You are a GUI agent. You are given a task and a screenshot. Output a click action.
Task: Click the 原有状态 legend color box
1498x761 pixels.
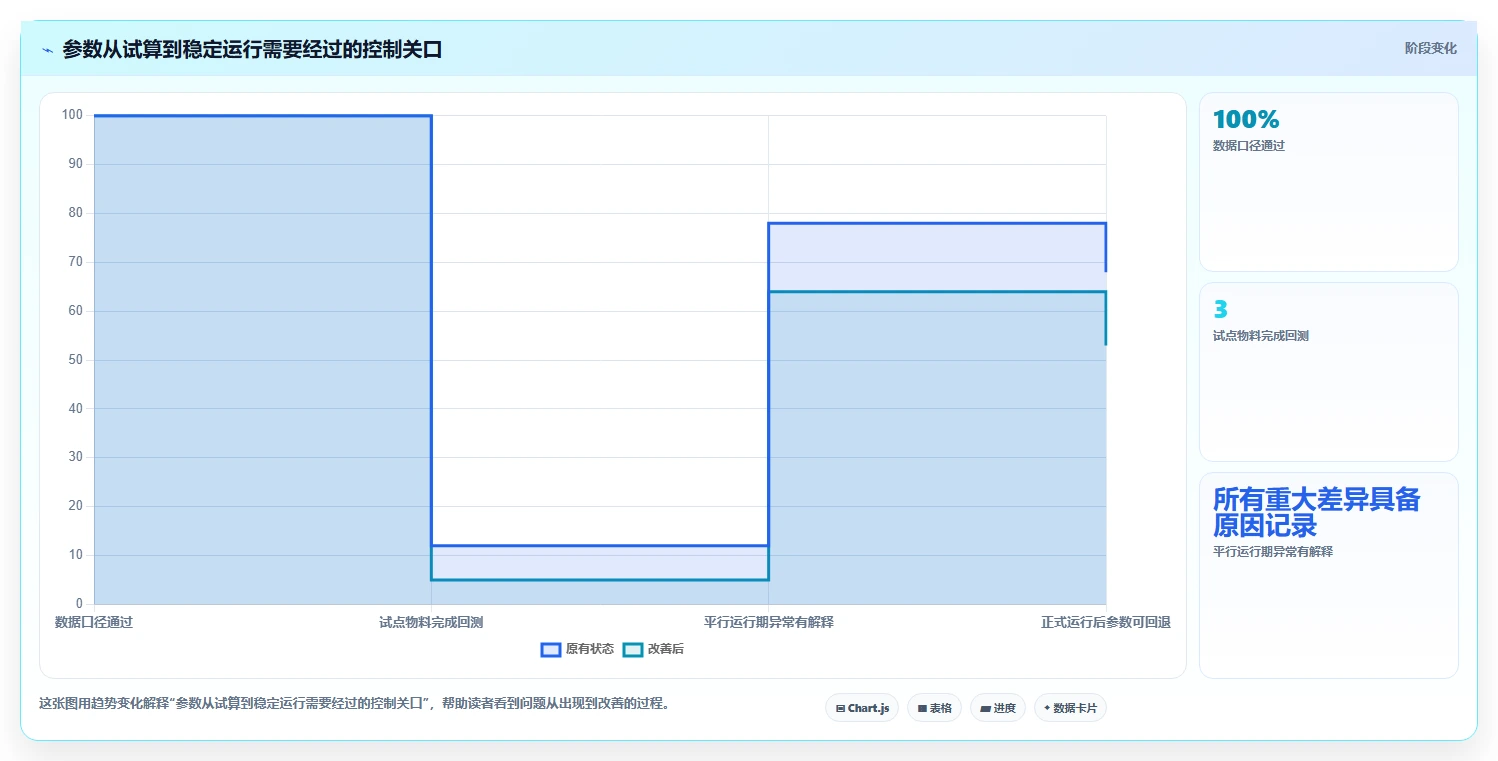(550, 649)
